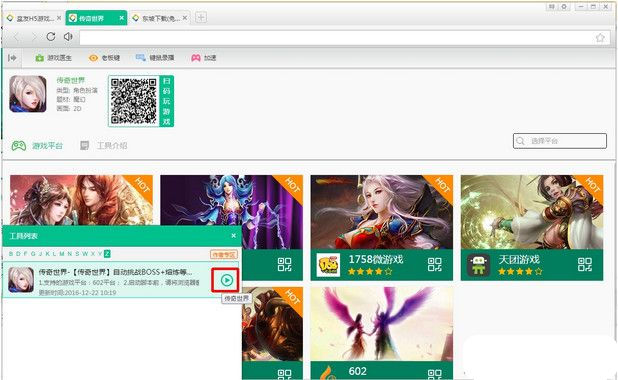Viewport: 618px width, 380px height.
Task: Open the menu icon left of gear
Action: click(552, 7)
